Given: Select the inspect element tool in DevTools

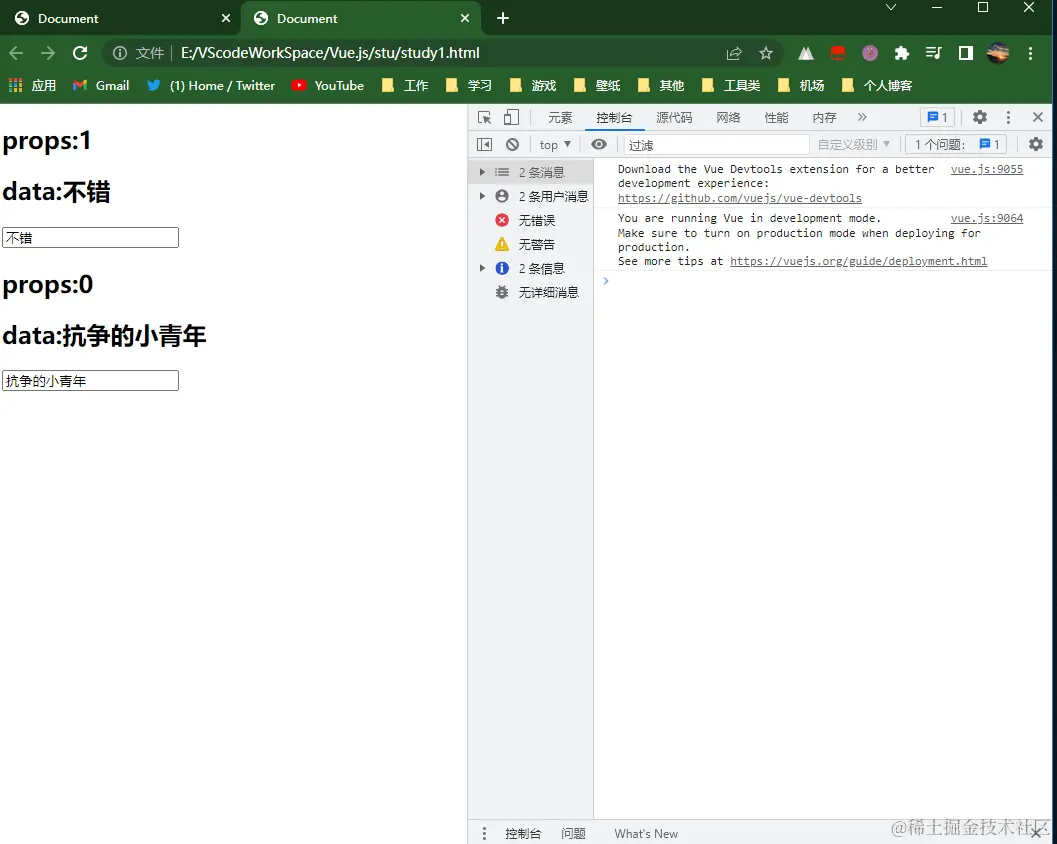Looking at the screenshot, I should click(x=486, y=117).
